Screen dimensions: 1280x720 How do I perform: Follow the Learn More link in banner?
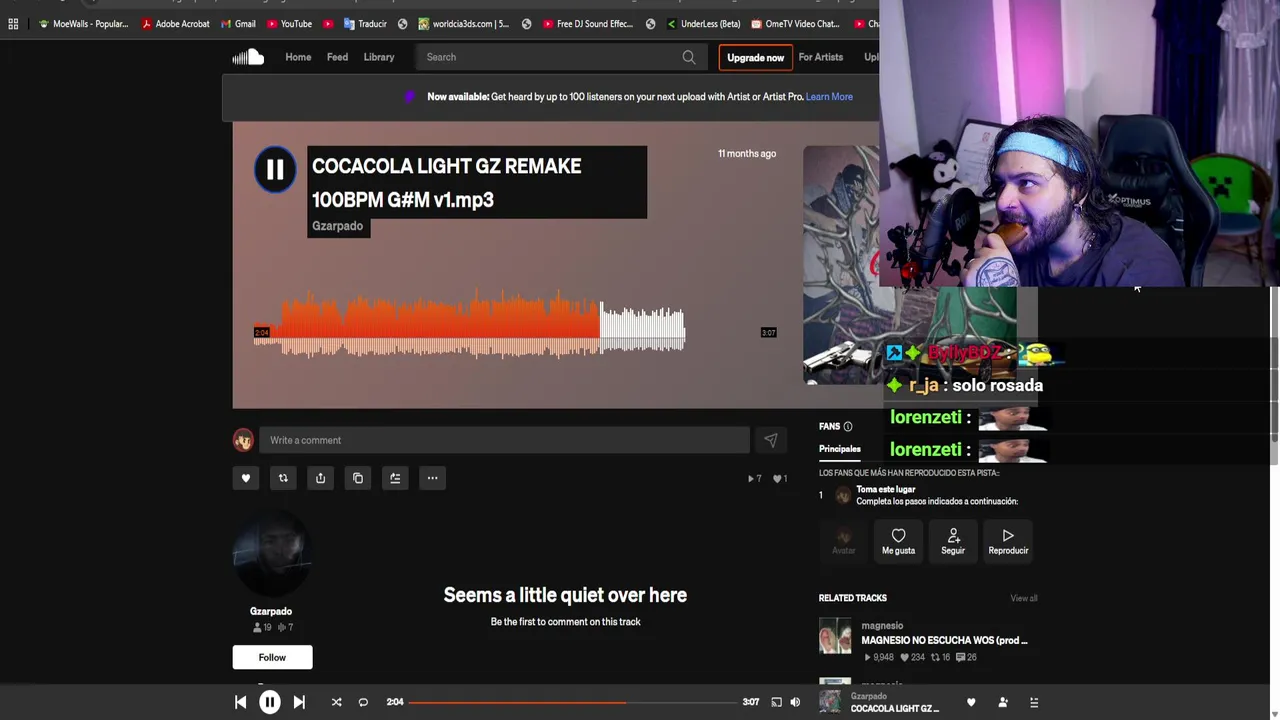(x=829, y=97)
